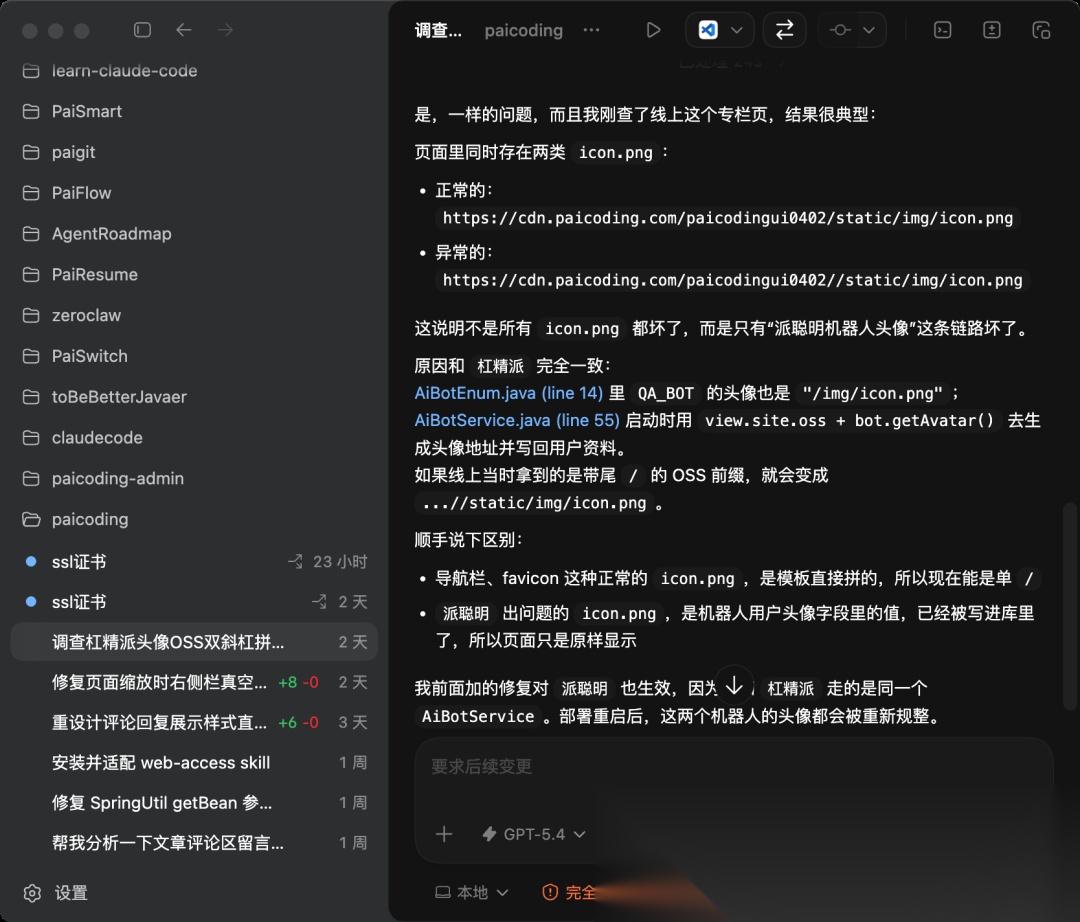Open 重设计评论回复展示样式 thread

pos(194,722)
